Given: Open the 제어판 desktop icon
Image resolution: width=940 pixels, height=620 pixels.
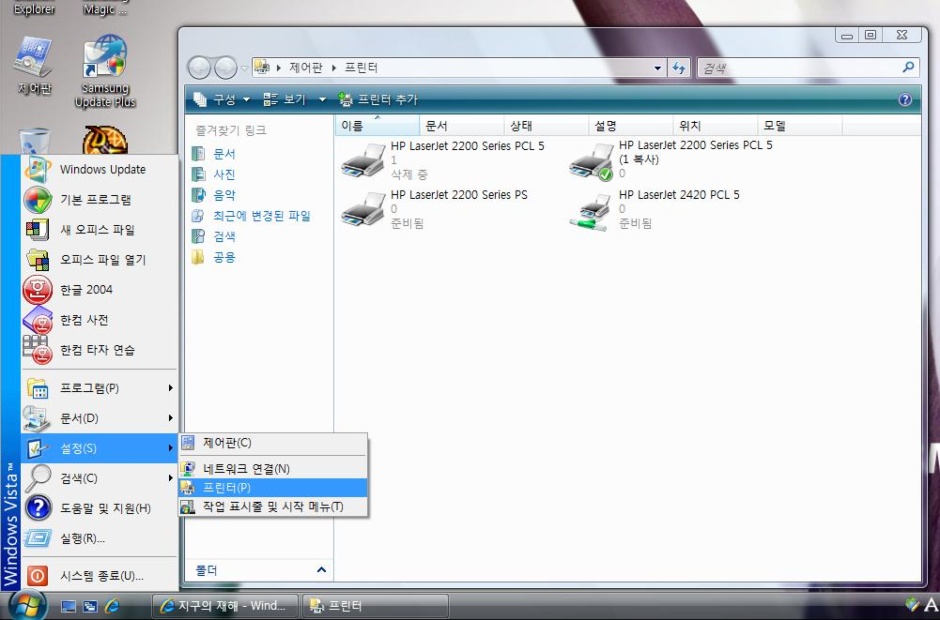Looking at the screenshot, I should point(34,66).
